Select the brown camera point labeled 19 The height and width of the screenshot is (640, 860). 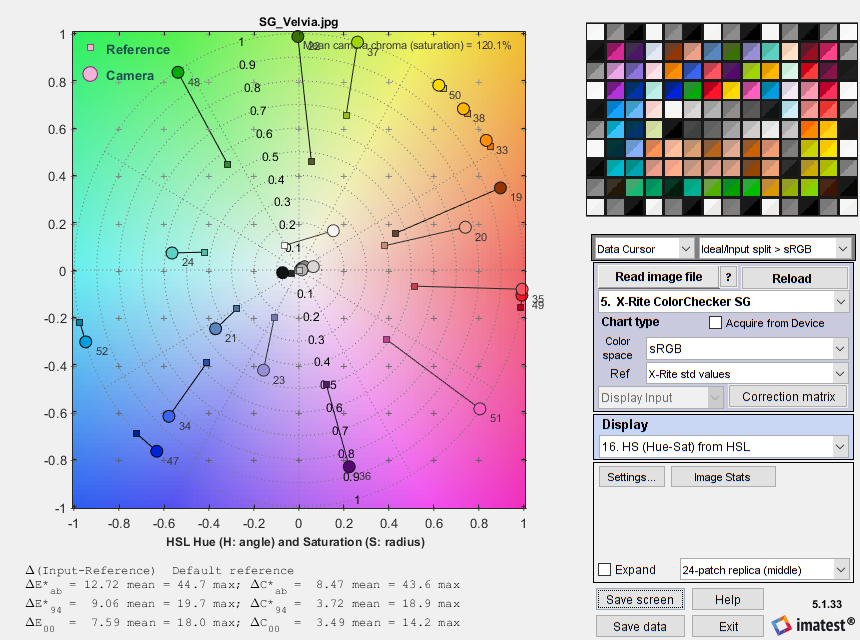[500, 188]
